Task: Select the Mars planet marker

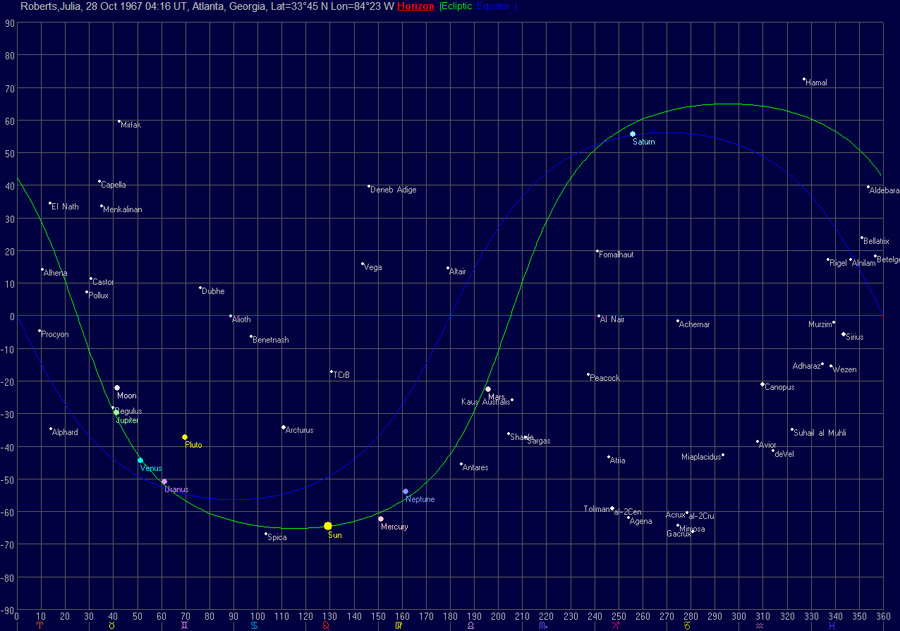Action: (488, 389)
